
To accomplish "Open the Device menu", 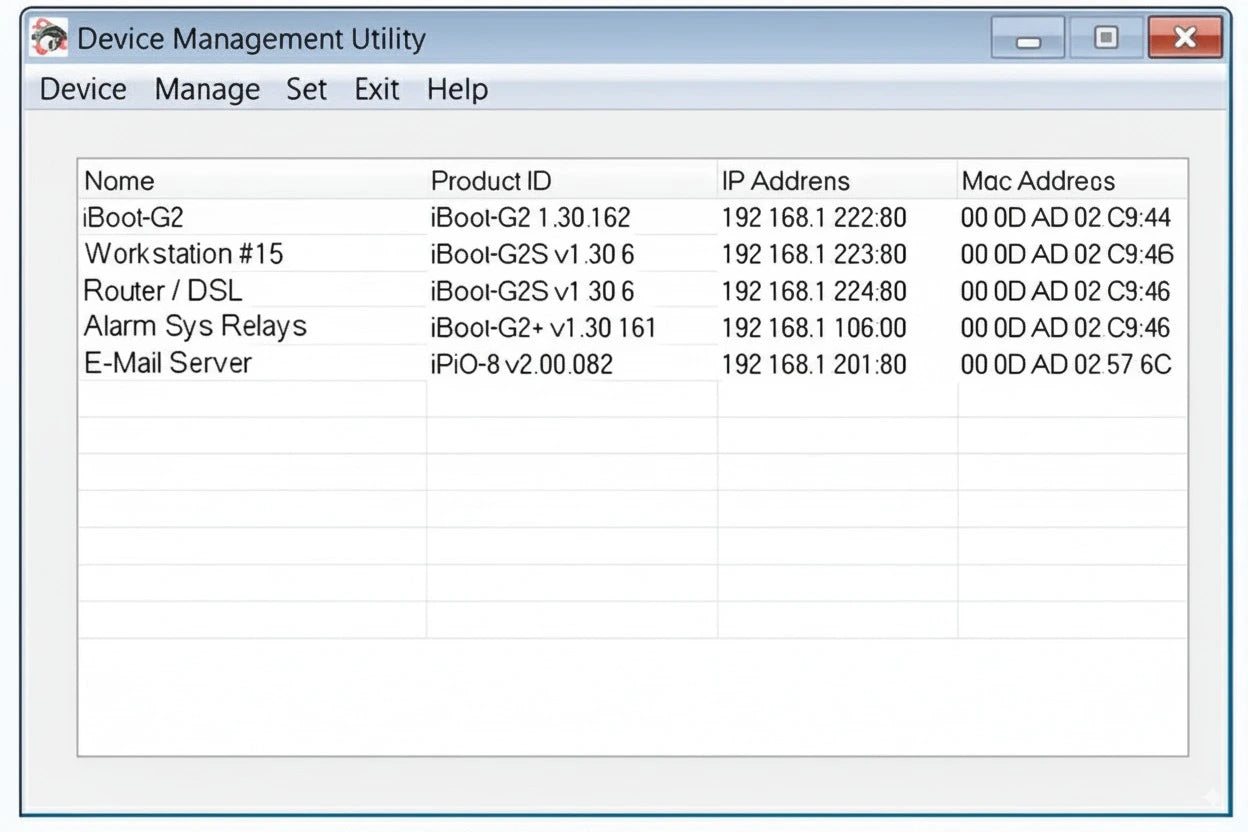I will pos(82,89).
